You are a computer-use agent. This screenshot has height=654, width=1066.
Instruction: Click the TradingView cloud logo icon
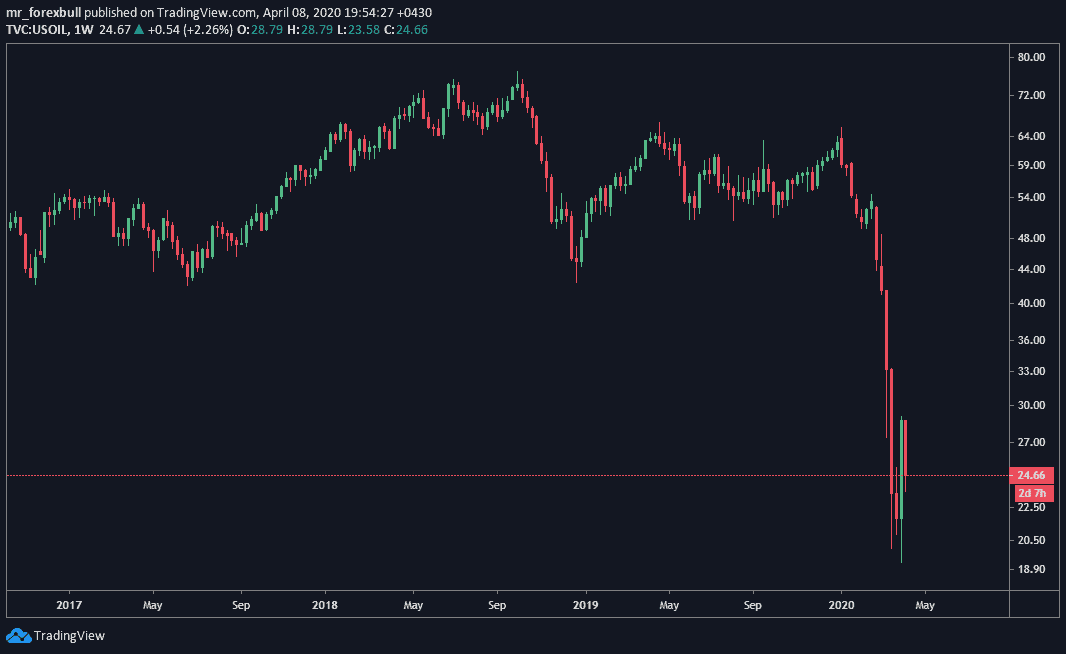coord(18,635)
